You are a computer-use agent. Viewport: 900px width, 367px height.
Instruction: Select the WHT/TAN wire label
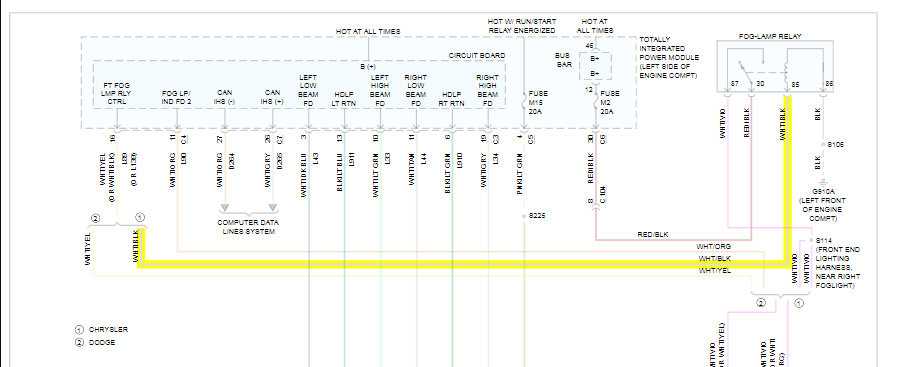[412, 169]
